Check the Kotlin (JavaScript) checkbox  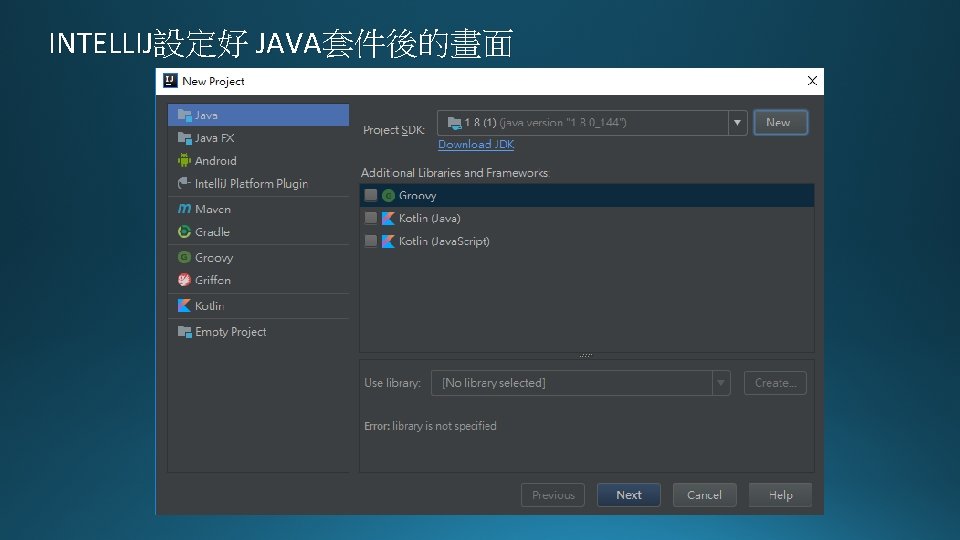tap(370, 241)
